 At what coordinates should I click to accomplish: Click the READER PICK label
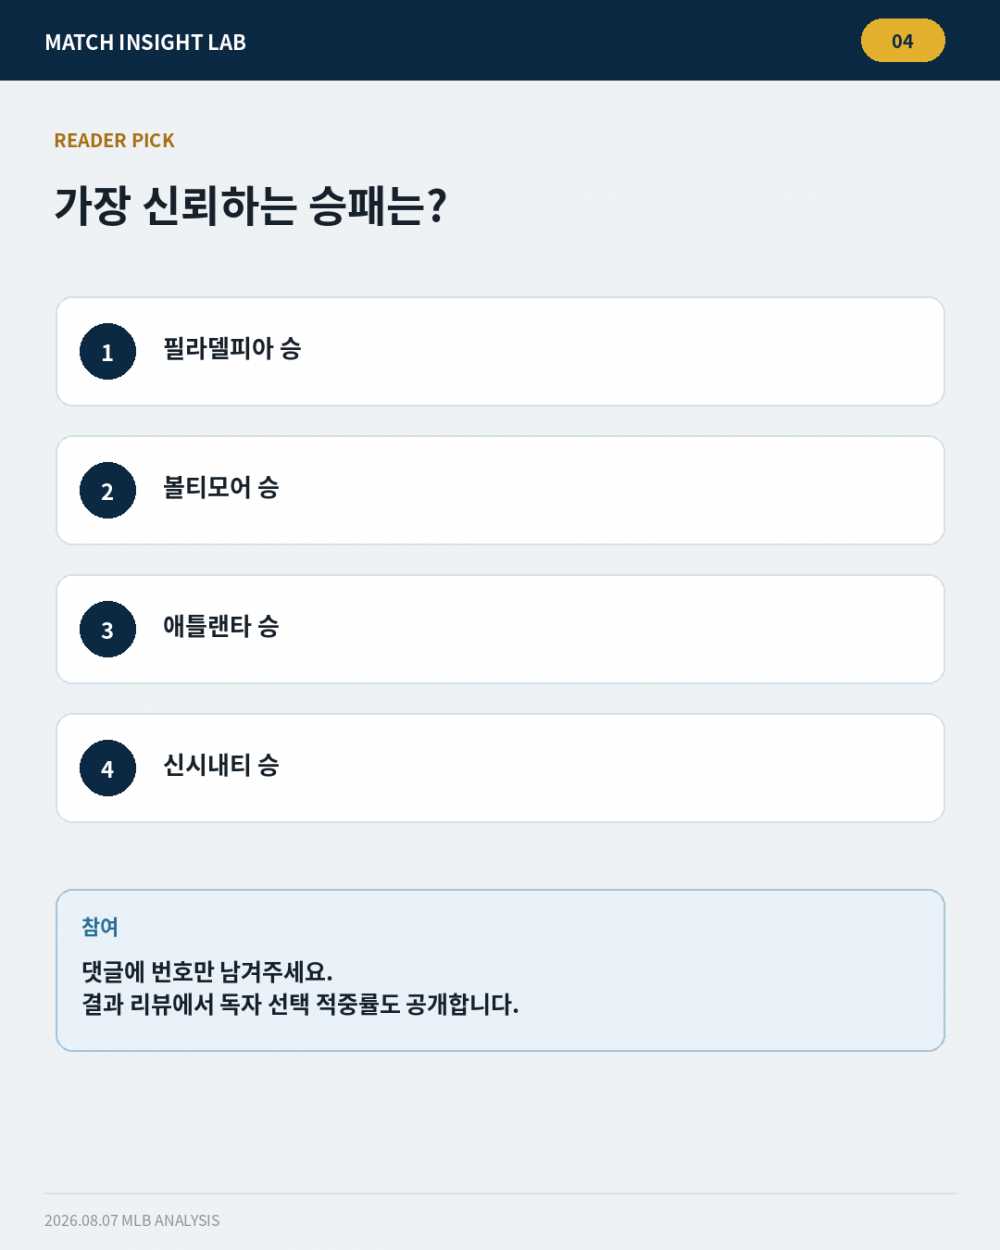pyautogui.click(x=114, y=141)
